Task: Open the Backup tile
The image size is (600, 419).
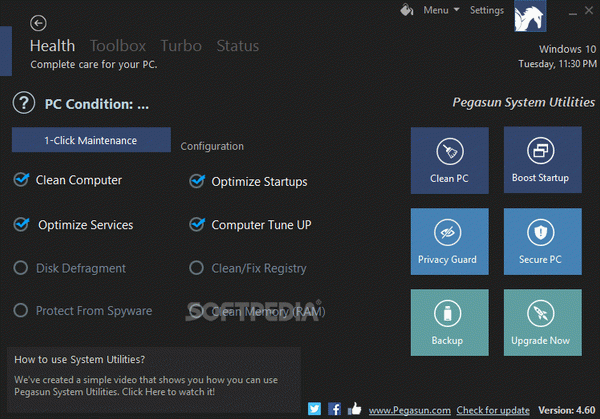Action: (x=450, y=323)
